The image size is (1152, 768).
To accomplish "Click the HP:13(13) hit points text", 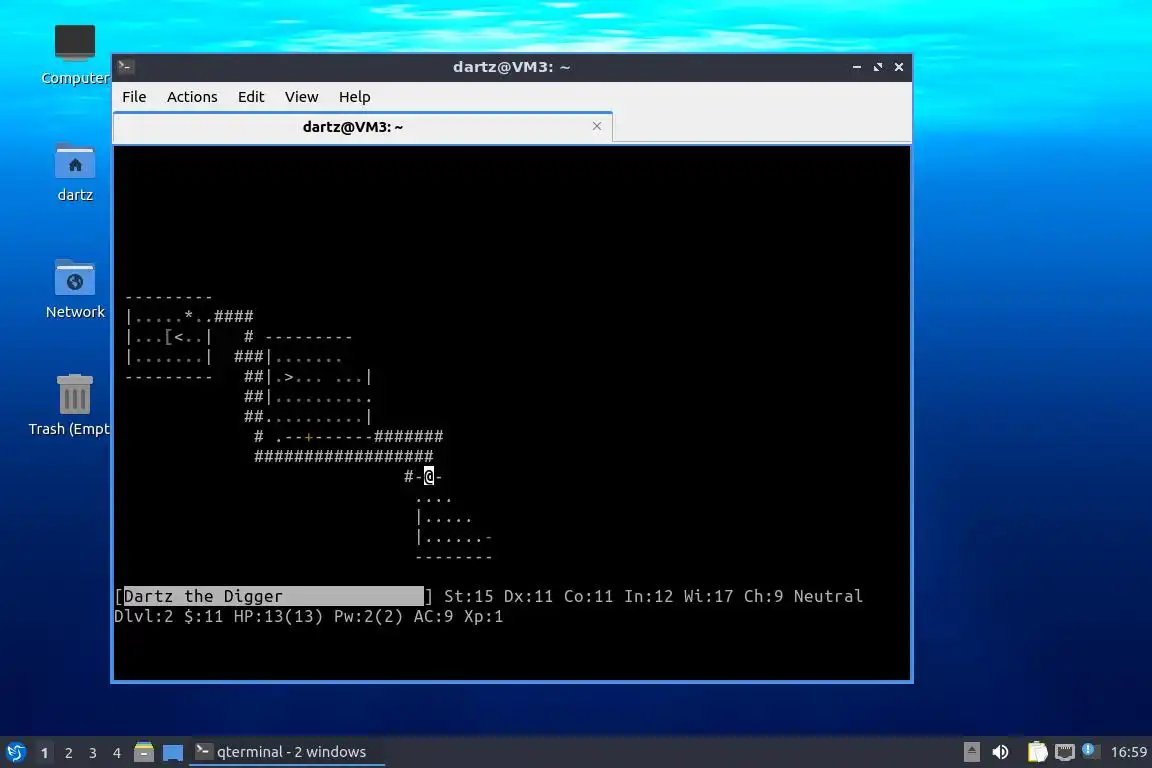I will tap(278, 616).
